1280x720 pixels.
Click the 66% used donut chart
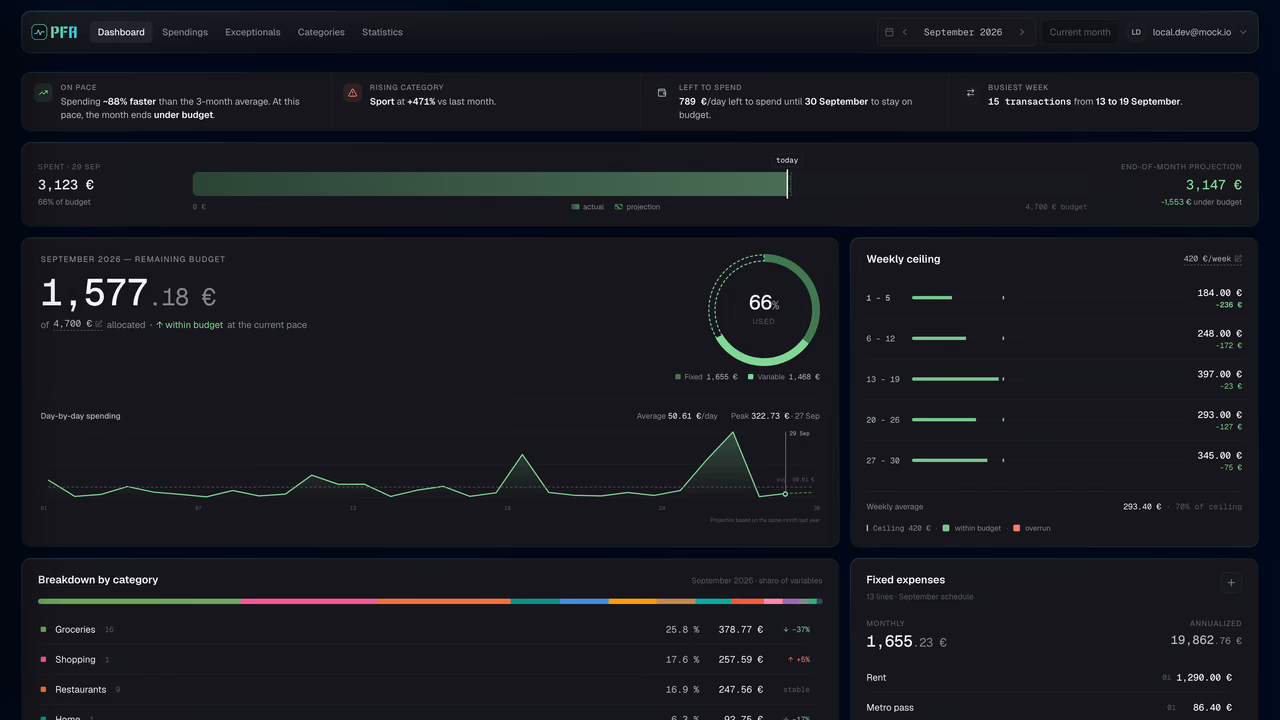pyautogui.click(x=764, y=309)
